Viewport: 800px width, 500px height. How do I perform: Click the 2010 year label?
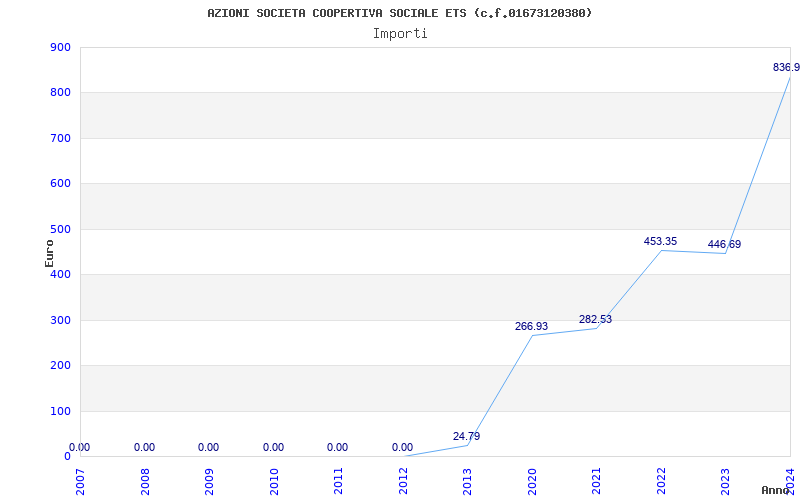tap(274, 481)
